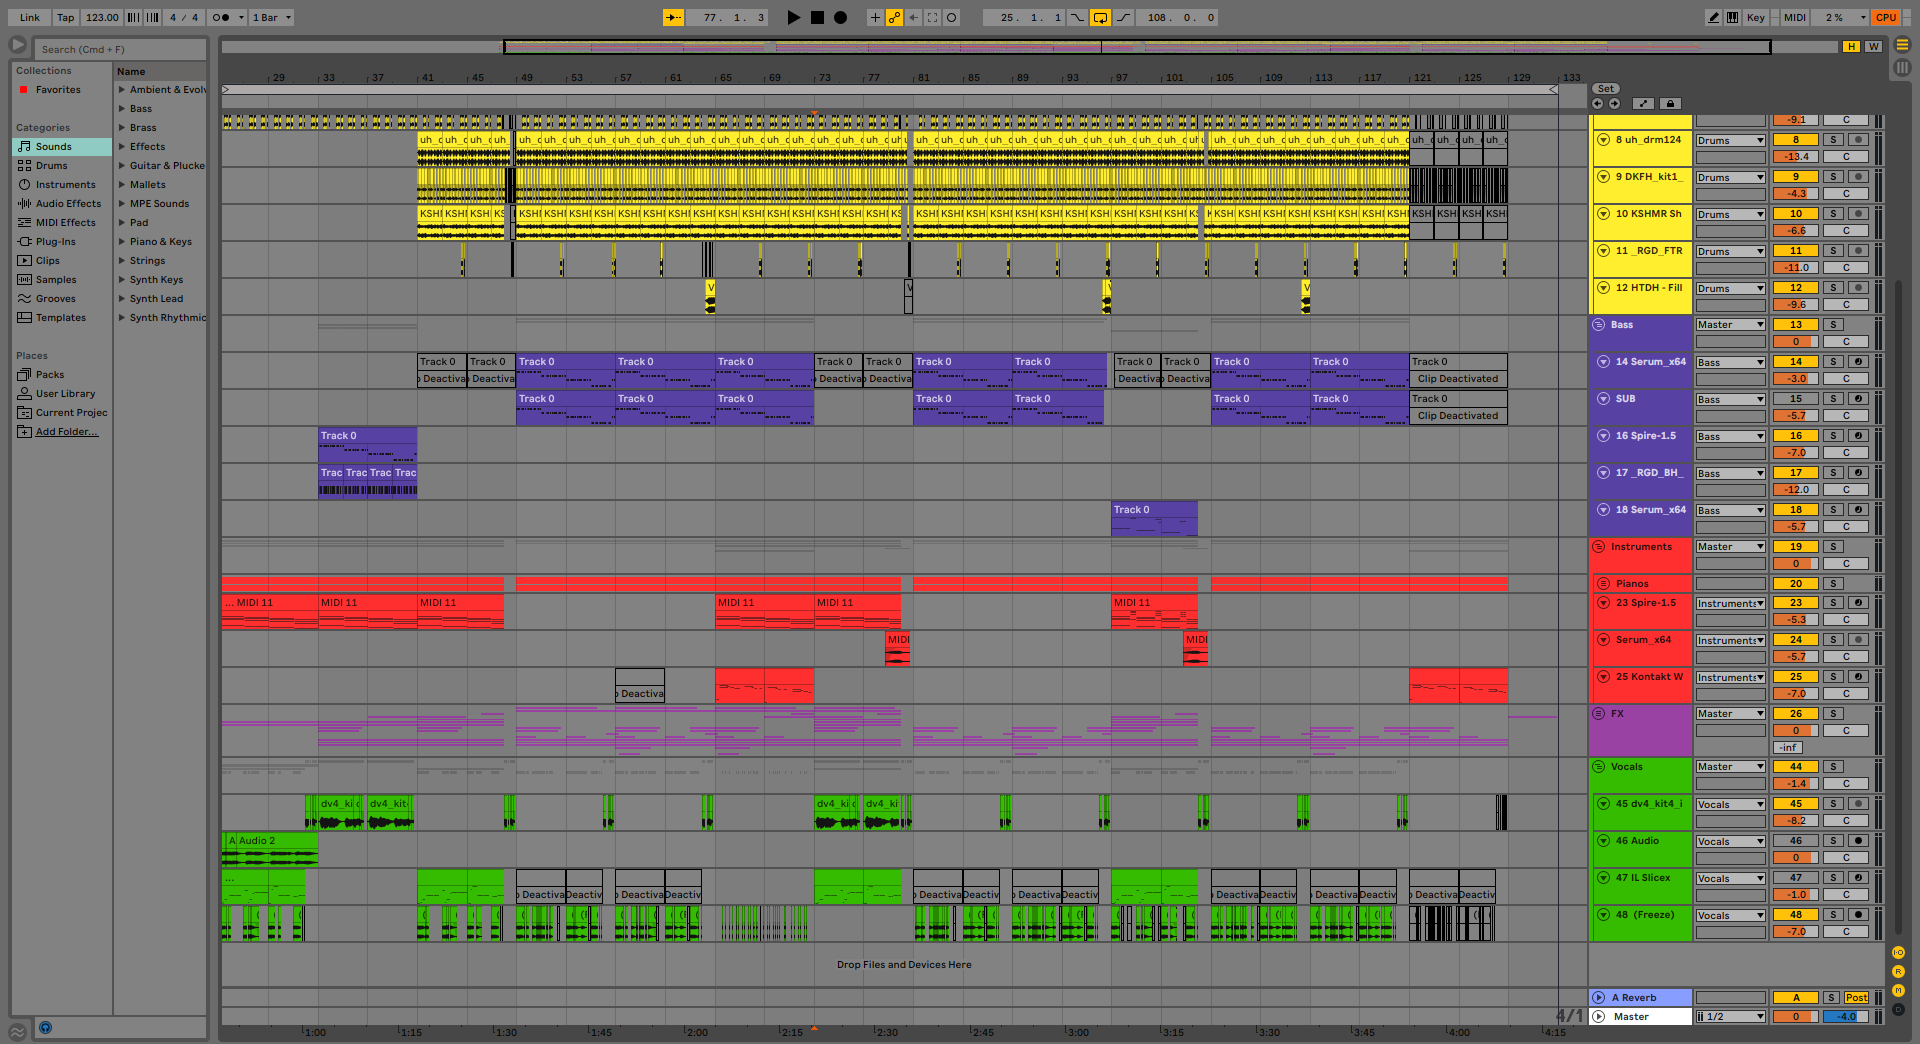Screen dimensions: 1920x1044
Task: Arm the 46 Audio track for recording
Action: click(1858, 841)
